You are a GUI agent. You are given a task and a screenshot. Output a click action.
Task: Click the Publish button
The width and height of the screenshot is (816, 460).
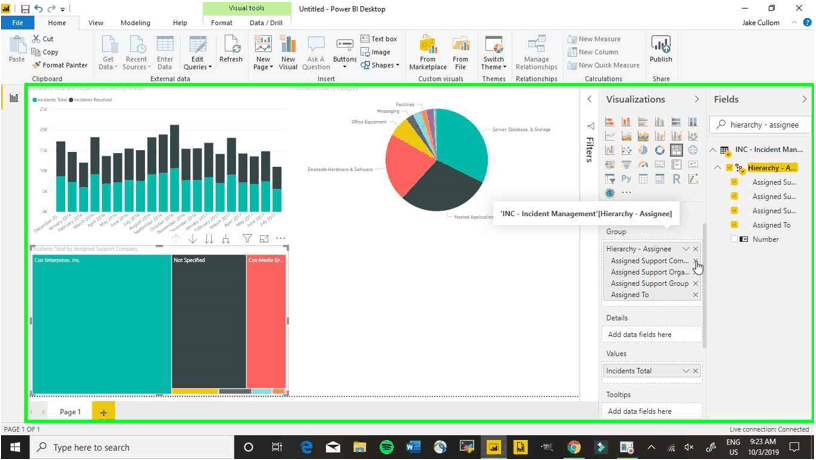click(660, 49)
